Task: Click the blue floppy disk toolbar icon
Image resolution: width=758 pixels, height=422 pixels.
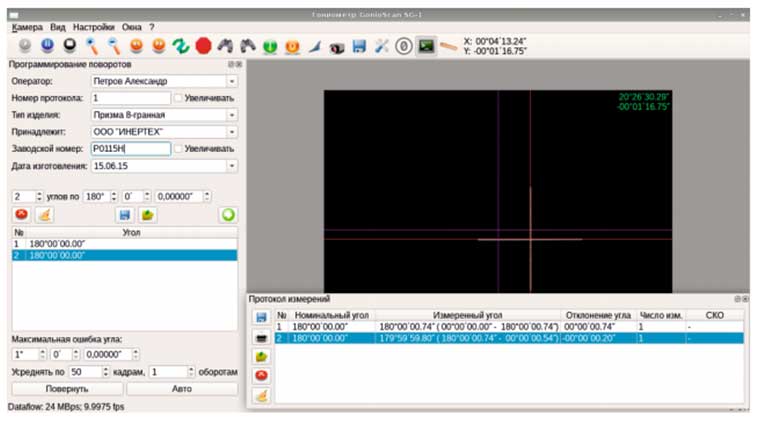Action: pyautogui.click(x=359, y=46)
